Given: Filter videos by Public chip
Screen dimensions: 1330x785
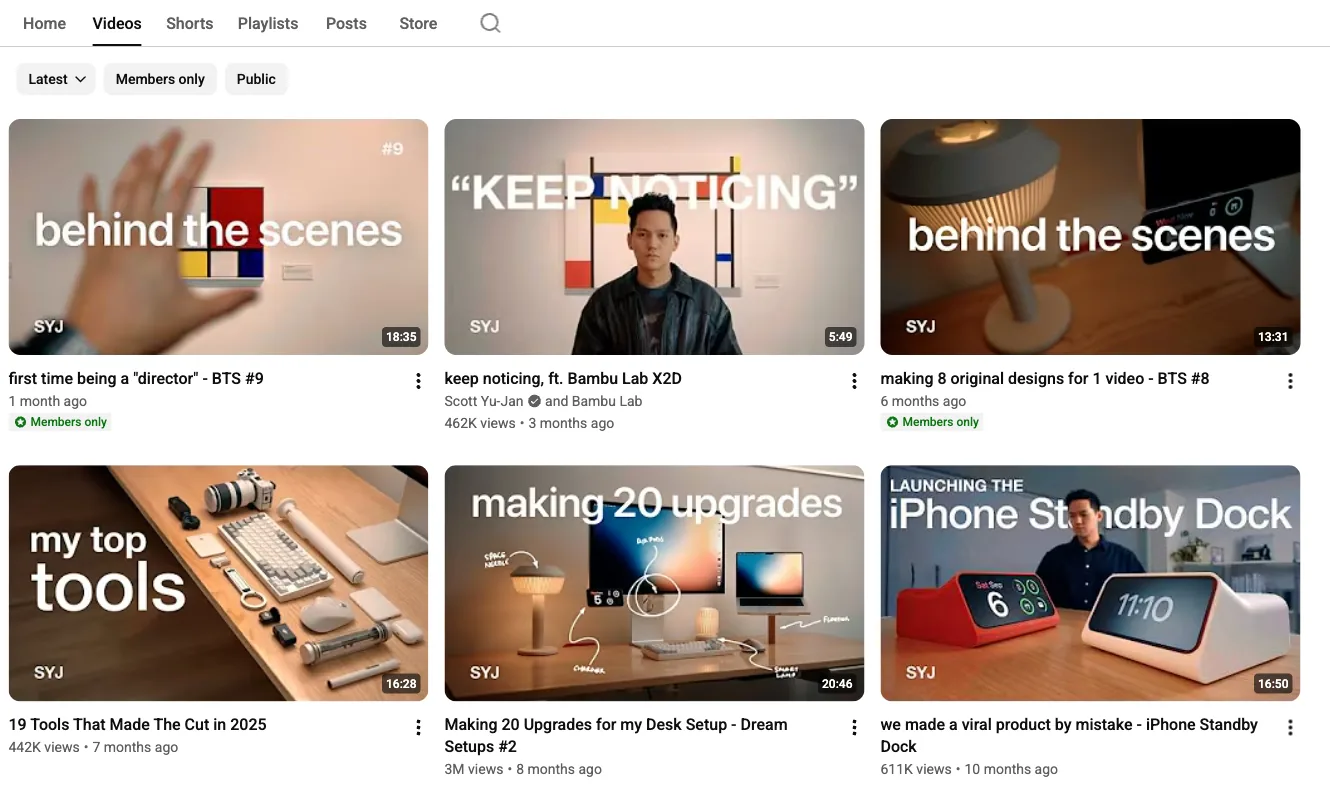Looking at the screenshot, I should pos(256,79).
